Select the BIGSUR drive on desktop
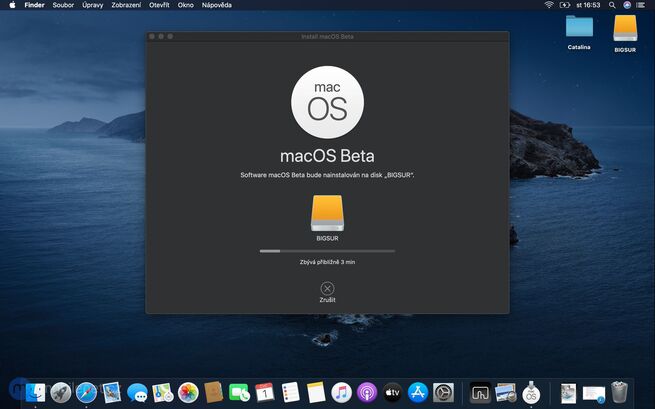Screen dimensions: 655x409 [x=625, y=33]
